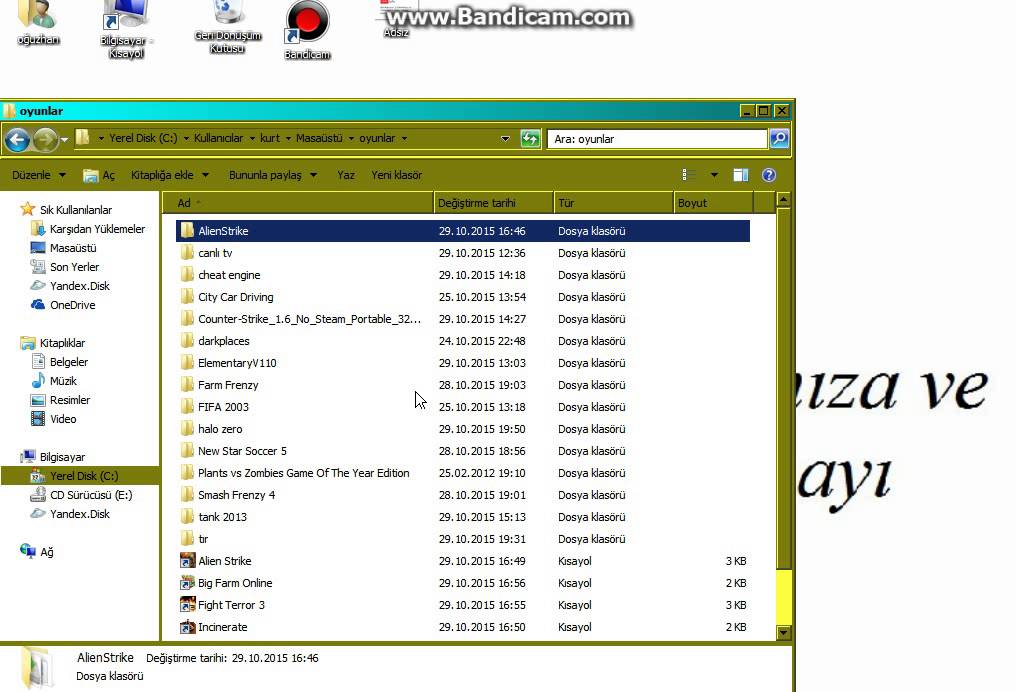
Task: Sort by the 'Ad' column header
Action: point(298,203)
